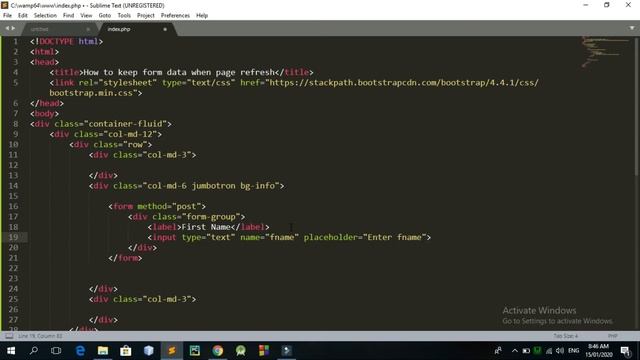Click the closing form tag
Viewport: 640px width, 360px height.
(125, 258)
